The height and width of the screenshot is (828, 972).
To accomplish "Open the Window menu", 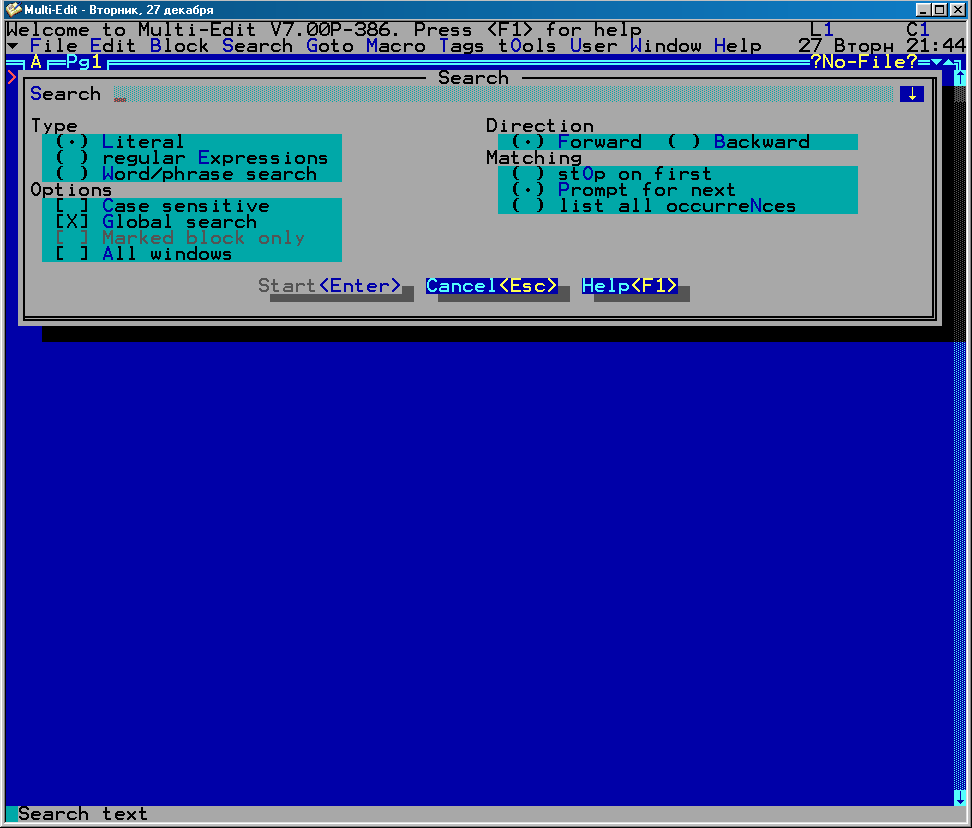I will [666, 46].
